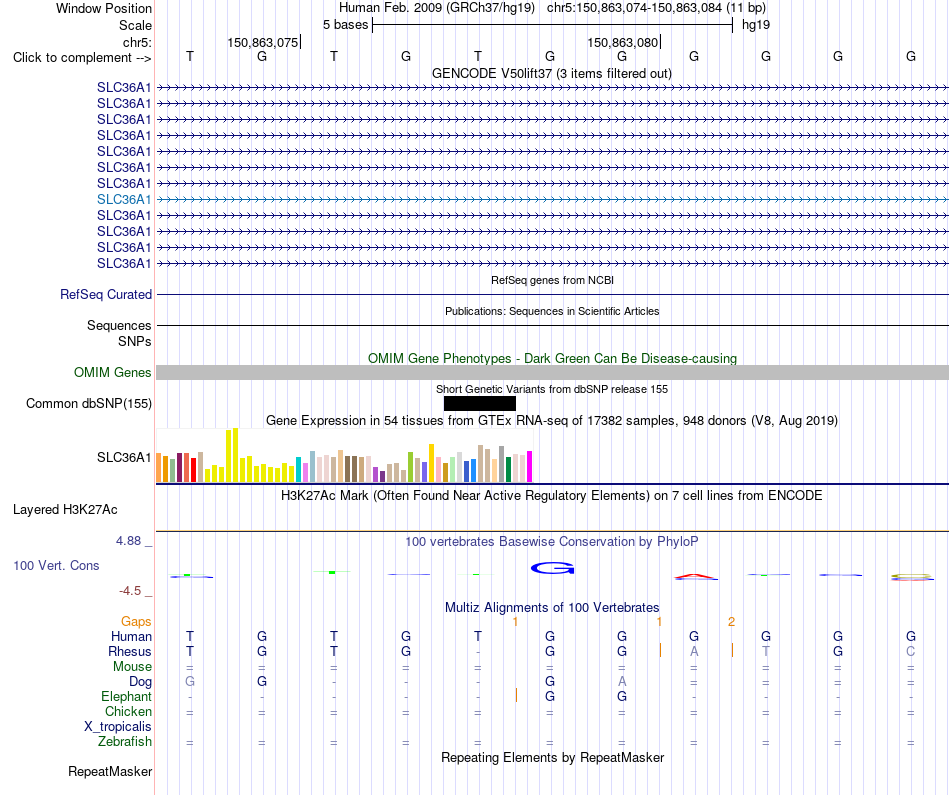Select the Rhesus species label
This screenshot has height=795, width=950.
[x=130, y=651]
